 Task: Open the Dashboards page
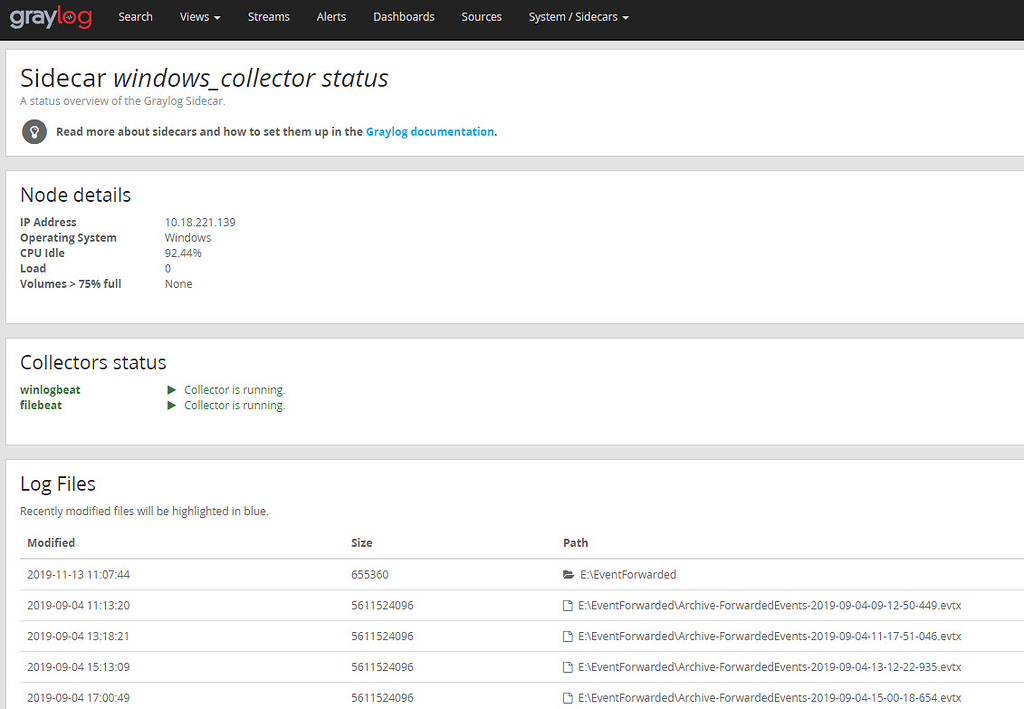(403, 16)
